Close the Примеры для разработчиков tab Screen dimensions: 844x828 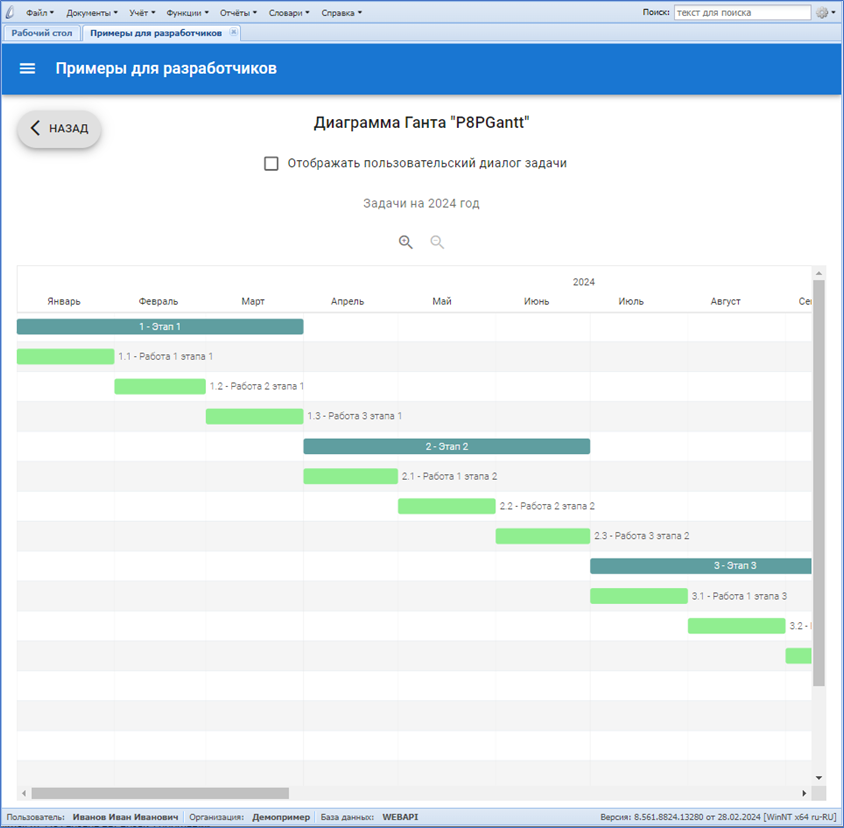(233, 32)
